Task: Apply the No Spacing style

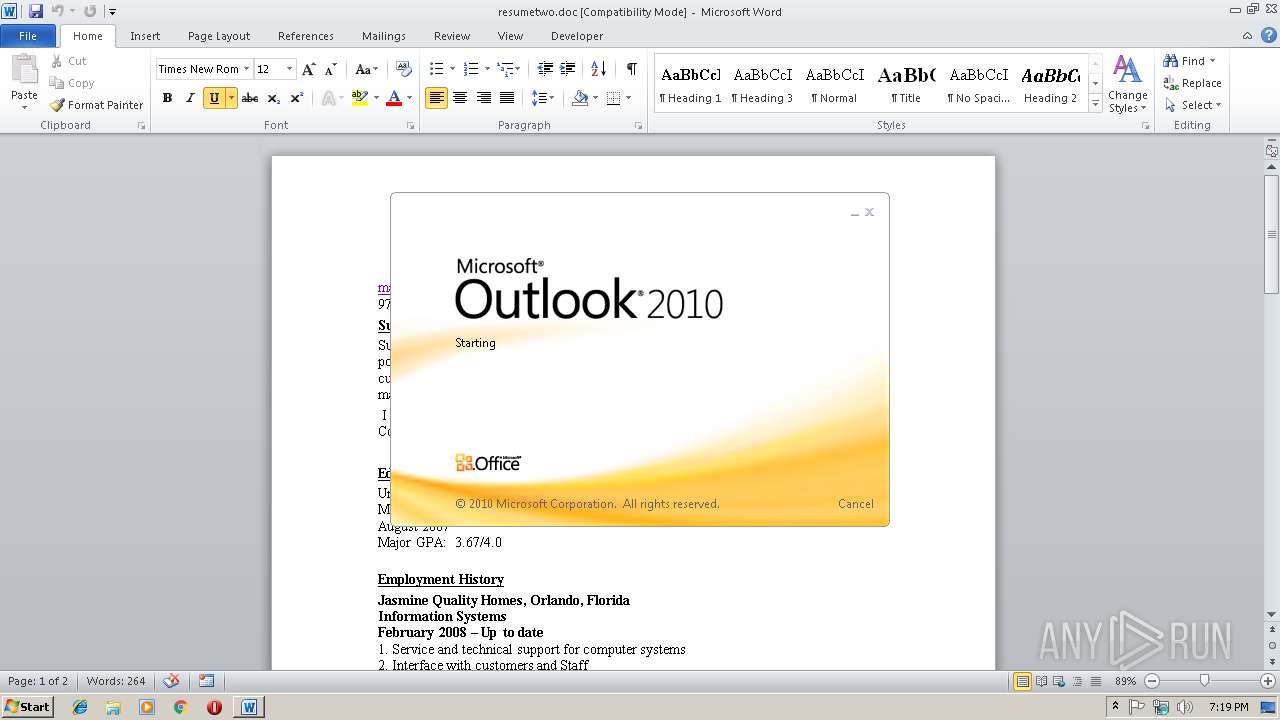Action: coord(978,84)
